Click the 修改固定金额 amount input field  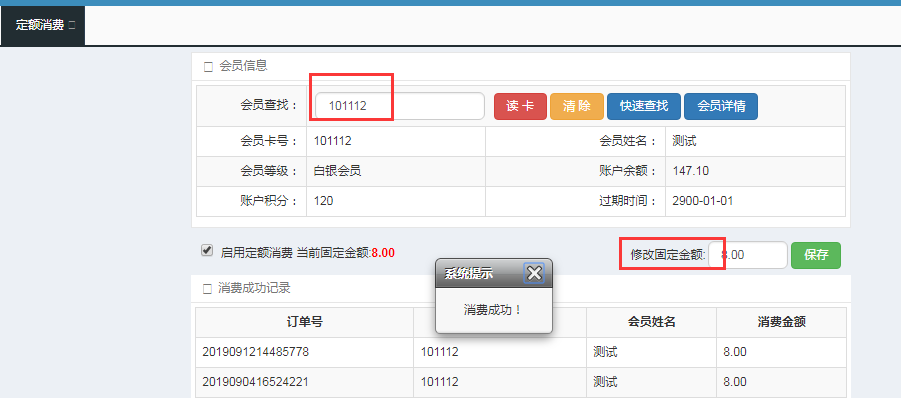pyautogui.click(x=748, y=255)
